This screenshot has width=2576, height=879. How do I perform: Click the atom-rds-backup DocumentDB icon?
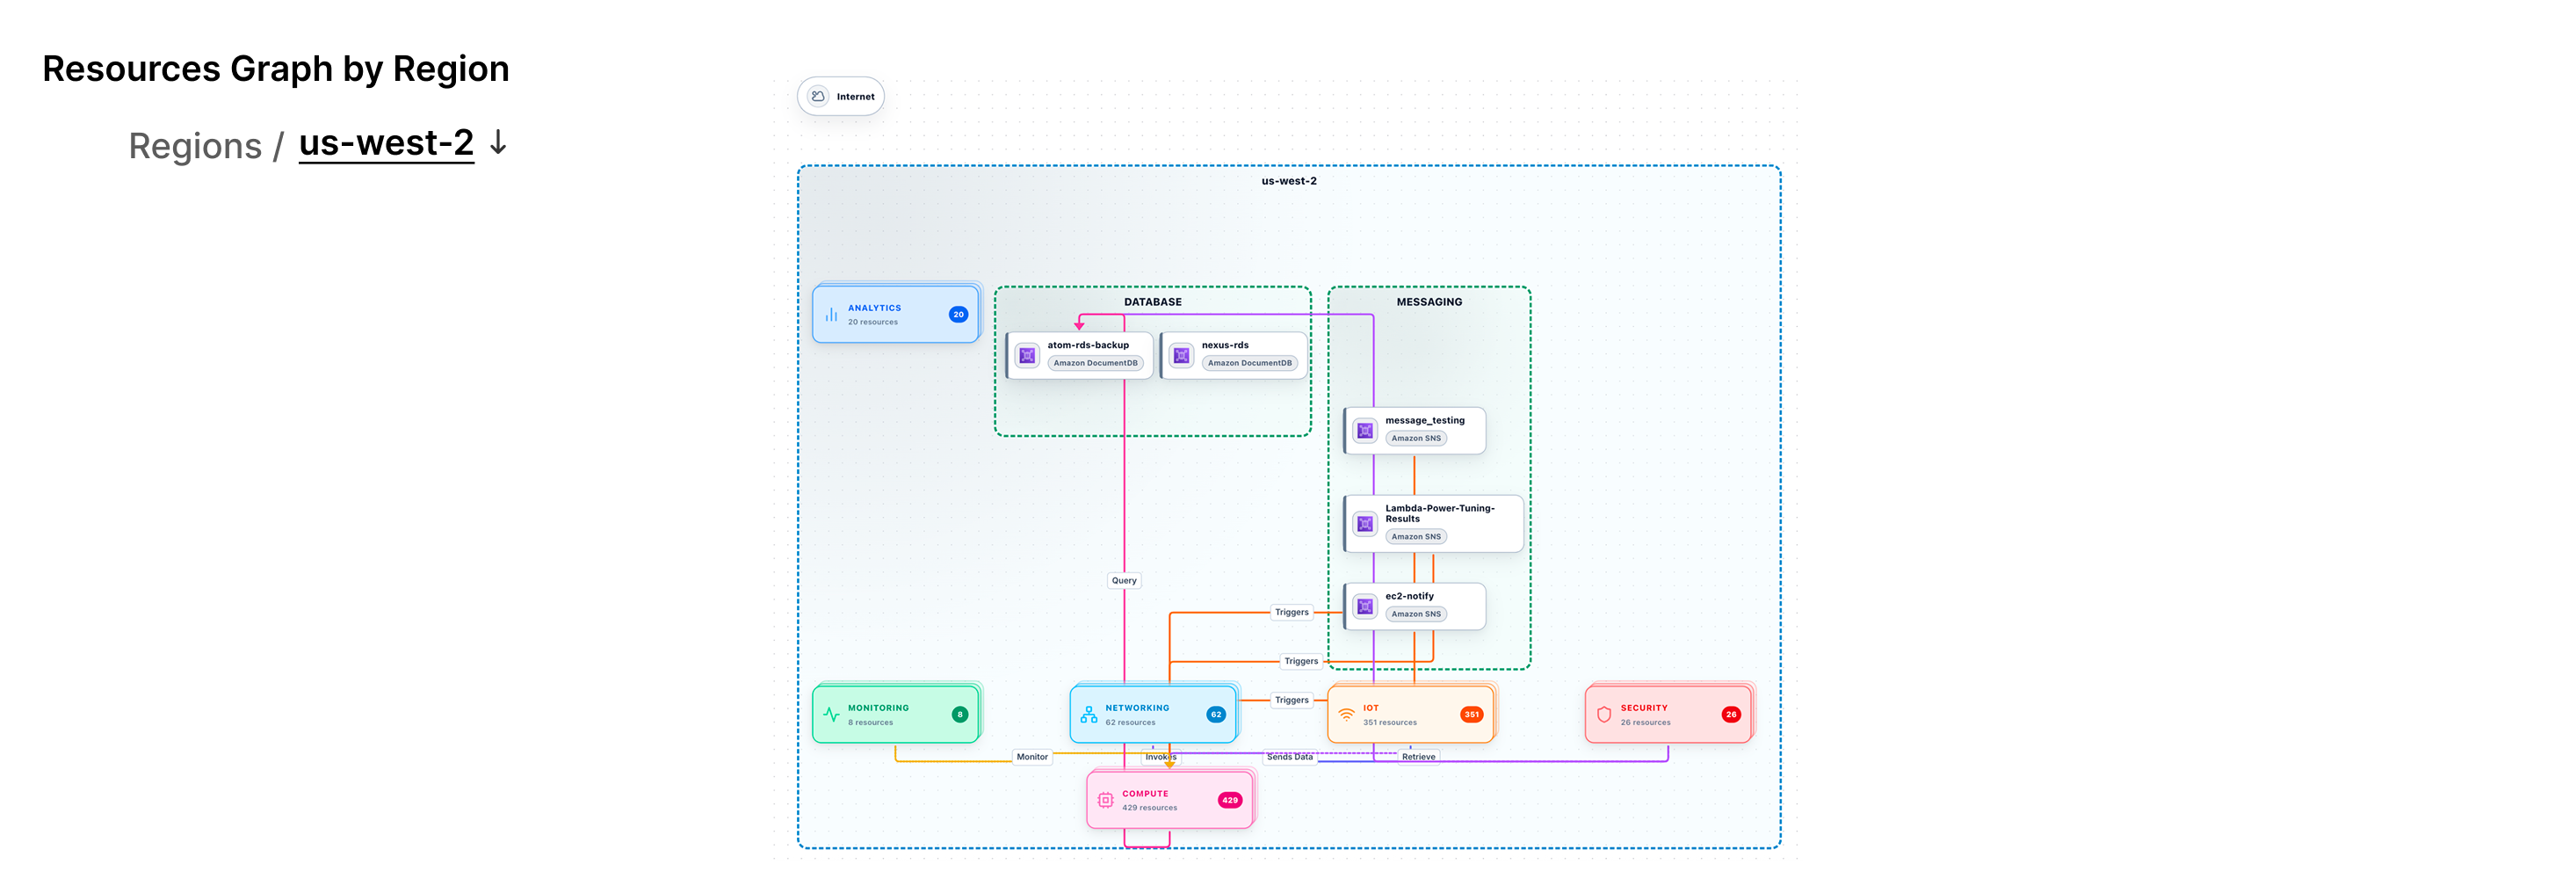pos(1027,355)
